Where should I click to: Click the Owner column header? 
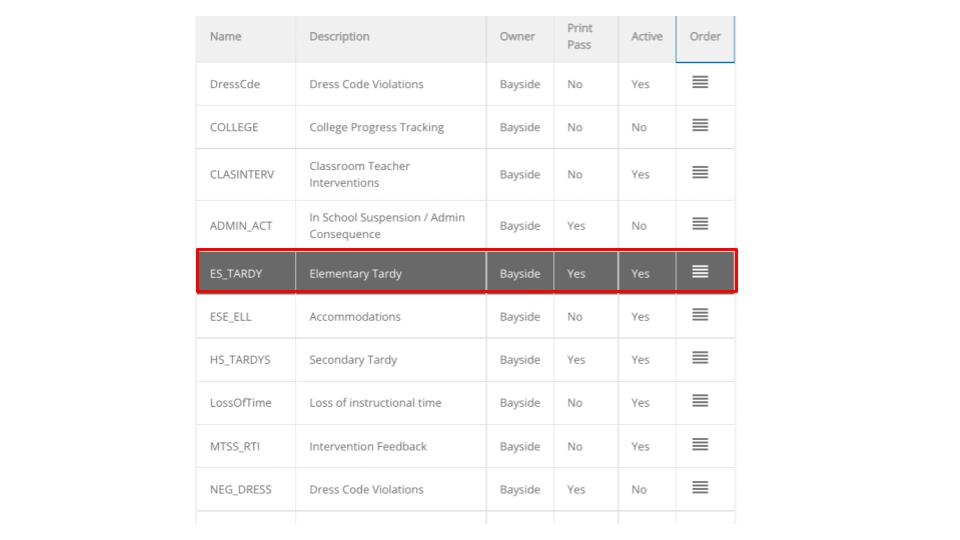click(517, 37)
